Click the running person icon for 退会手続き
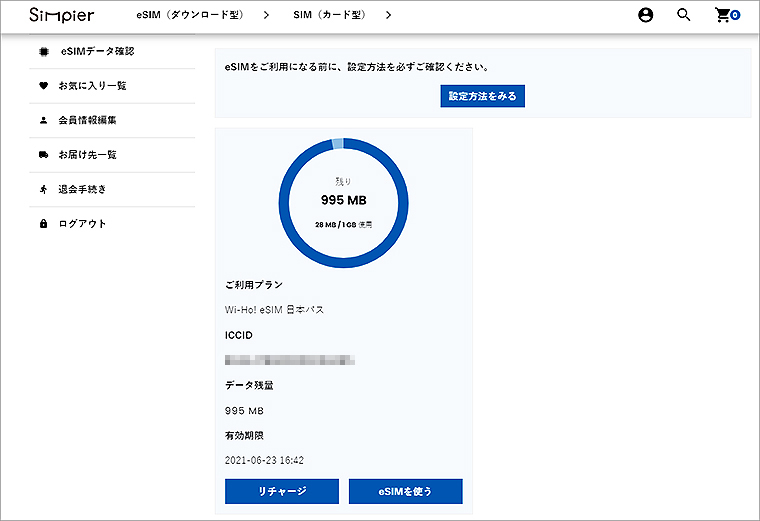This screenshot has height=521, width=760. 43,189
